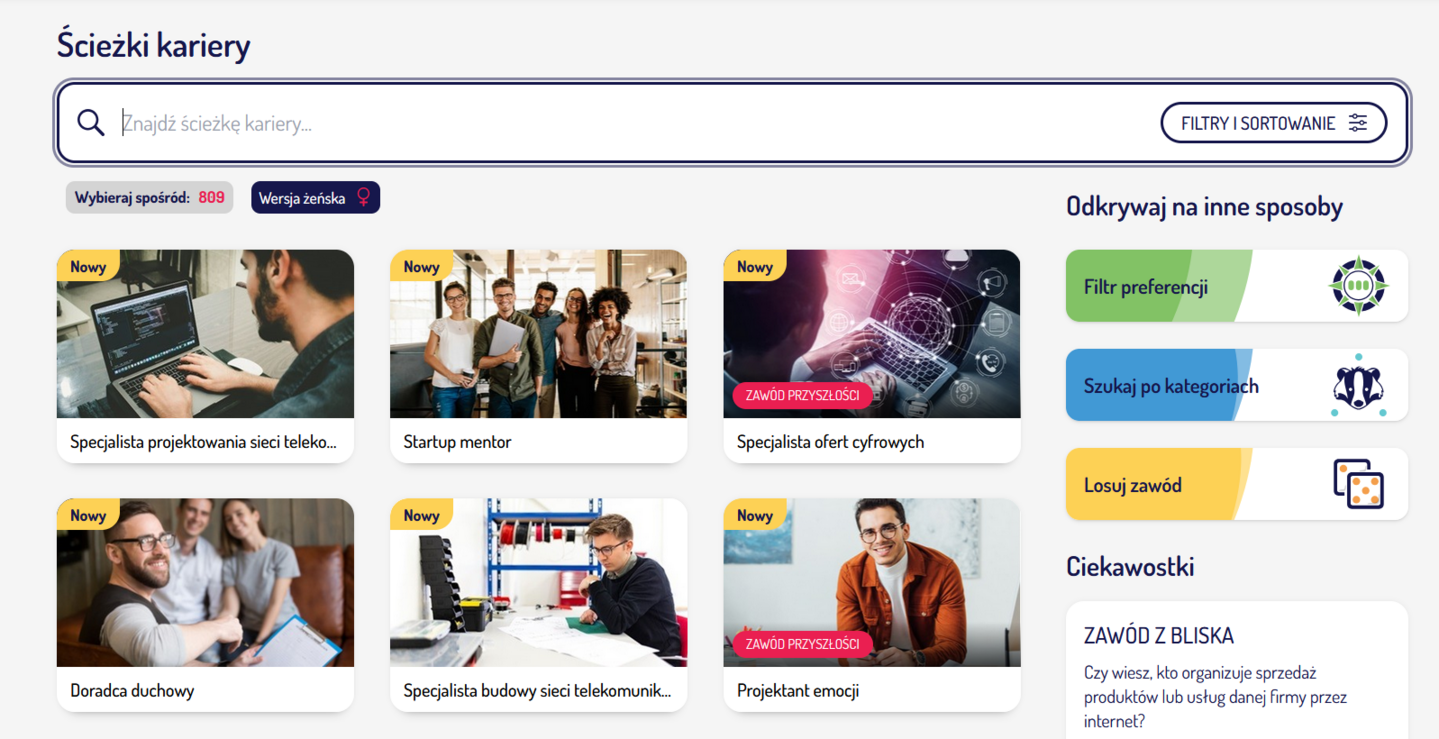Click the badger icon on category search
The height and width of the screenshot is (739, 1439).
coord(1358,386)
